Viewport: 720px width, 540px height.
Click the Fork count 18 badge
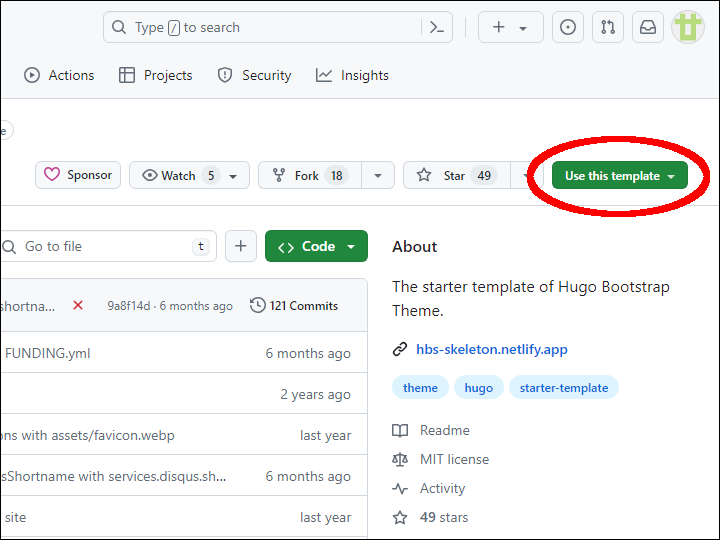tap(337, 175)
